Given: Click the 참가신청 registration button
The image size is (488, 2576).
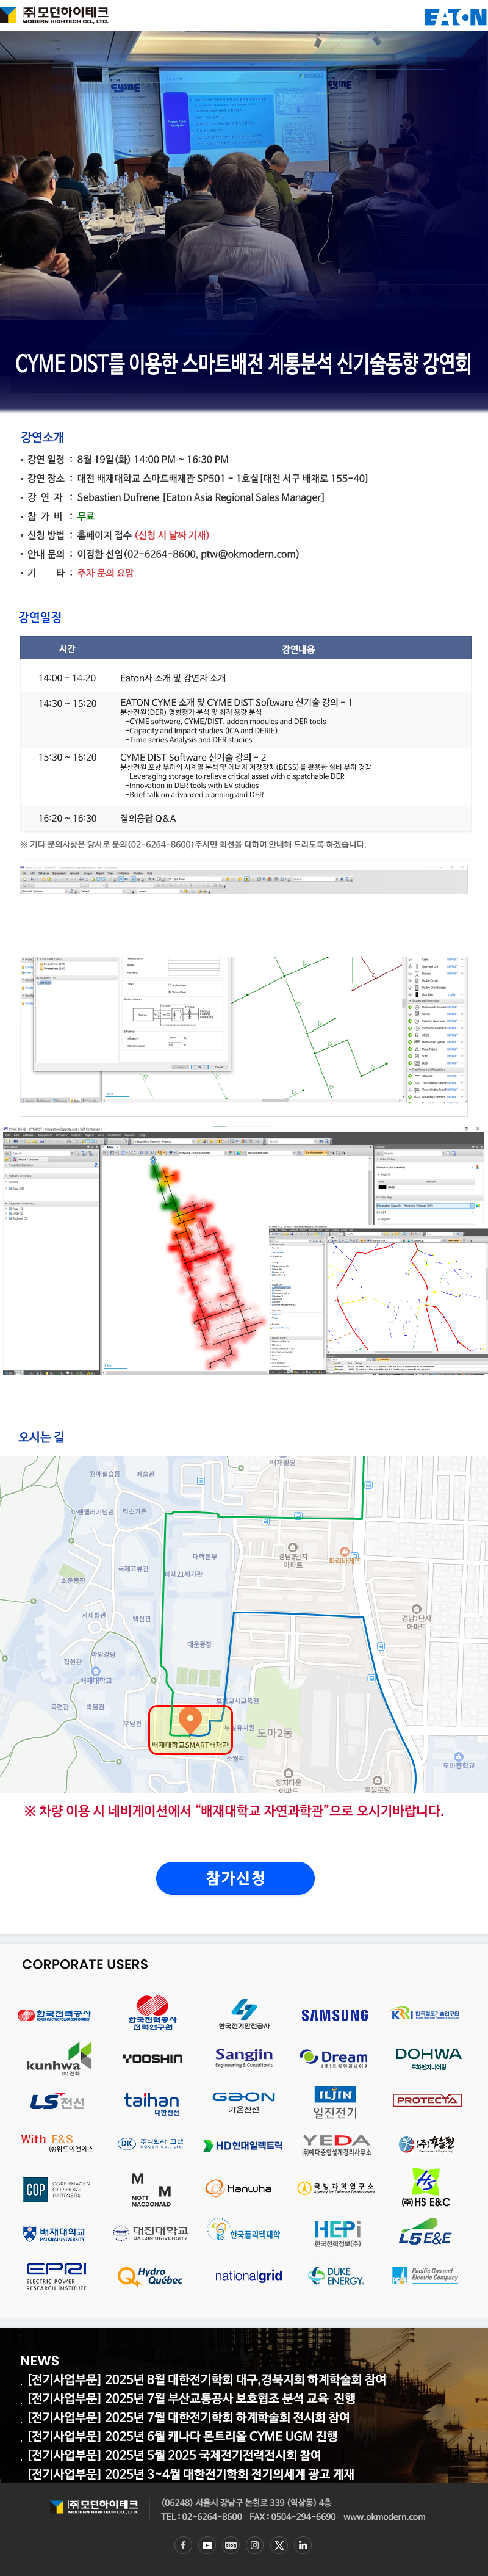Looking at the screenshot, I should pyautogui.click(x=235, y=1877).
